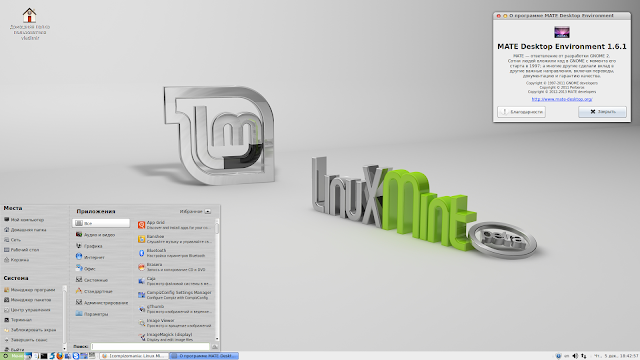
Task: Launch Firefox from the panel
Action: pos(60,356)
